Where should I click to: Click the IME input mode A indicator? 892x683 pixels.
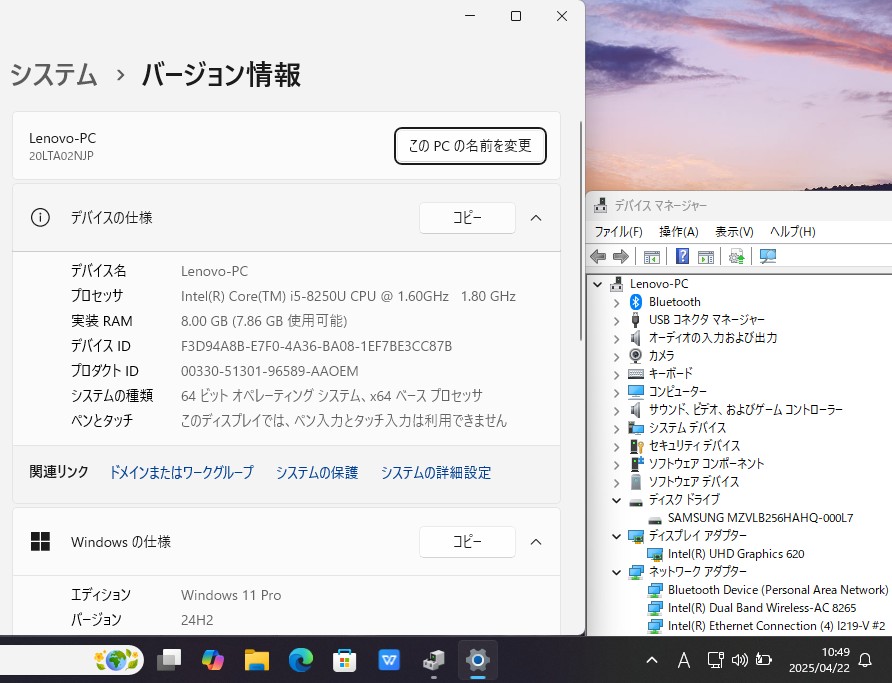[x=684, y=660]
